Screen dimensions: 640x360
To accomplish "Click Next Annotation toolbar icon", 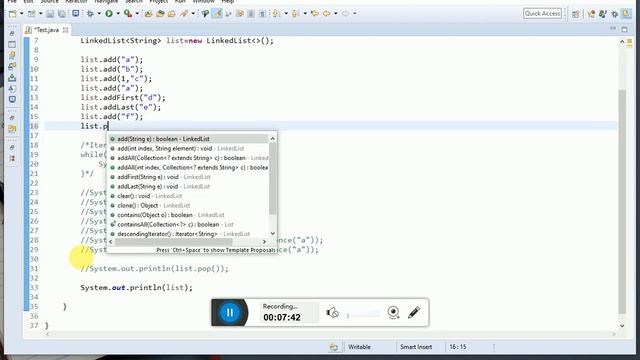I will coord(276,13).
